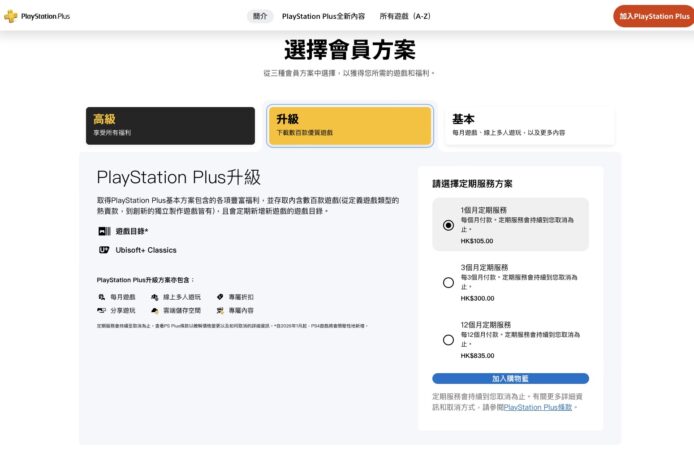This screenshot has height=456, width=694.
Task: Click the blue 加入購物籃 button
Action: tap(510, 379)
